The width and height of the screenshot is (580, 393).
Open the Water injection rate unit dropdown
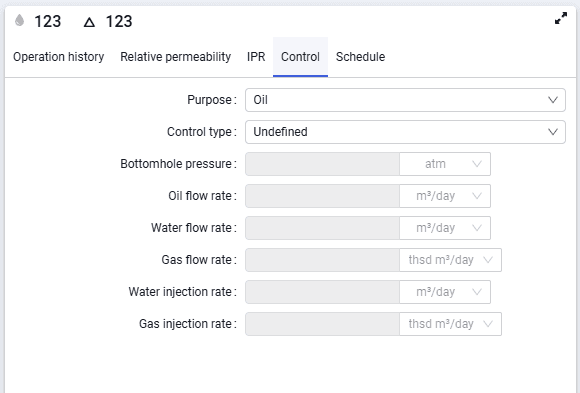(x=445, y=292)
